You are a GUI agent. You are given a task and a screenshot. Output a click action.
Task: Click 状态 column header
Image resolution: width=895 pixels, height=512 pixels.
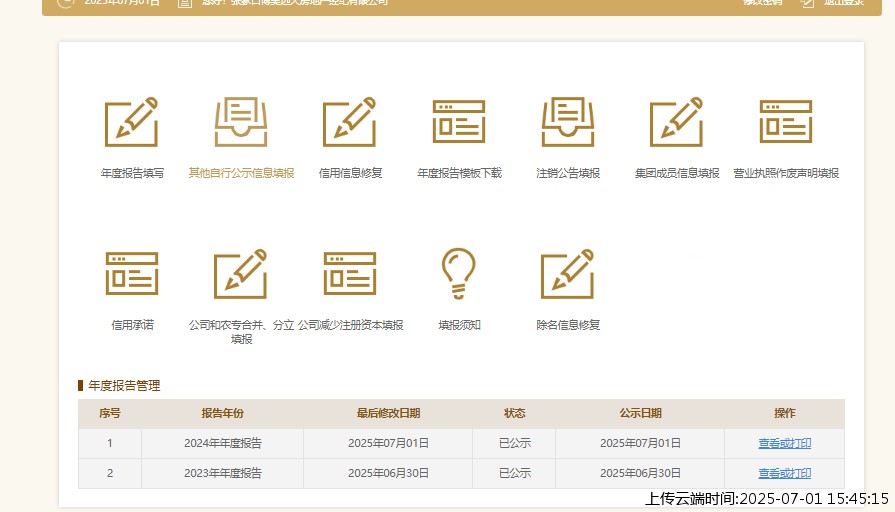pyautogui.click(x=514, y=413)
